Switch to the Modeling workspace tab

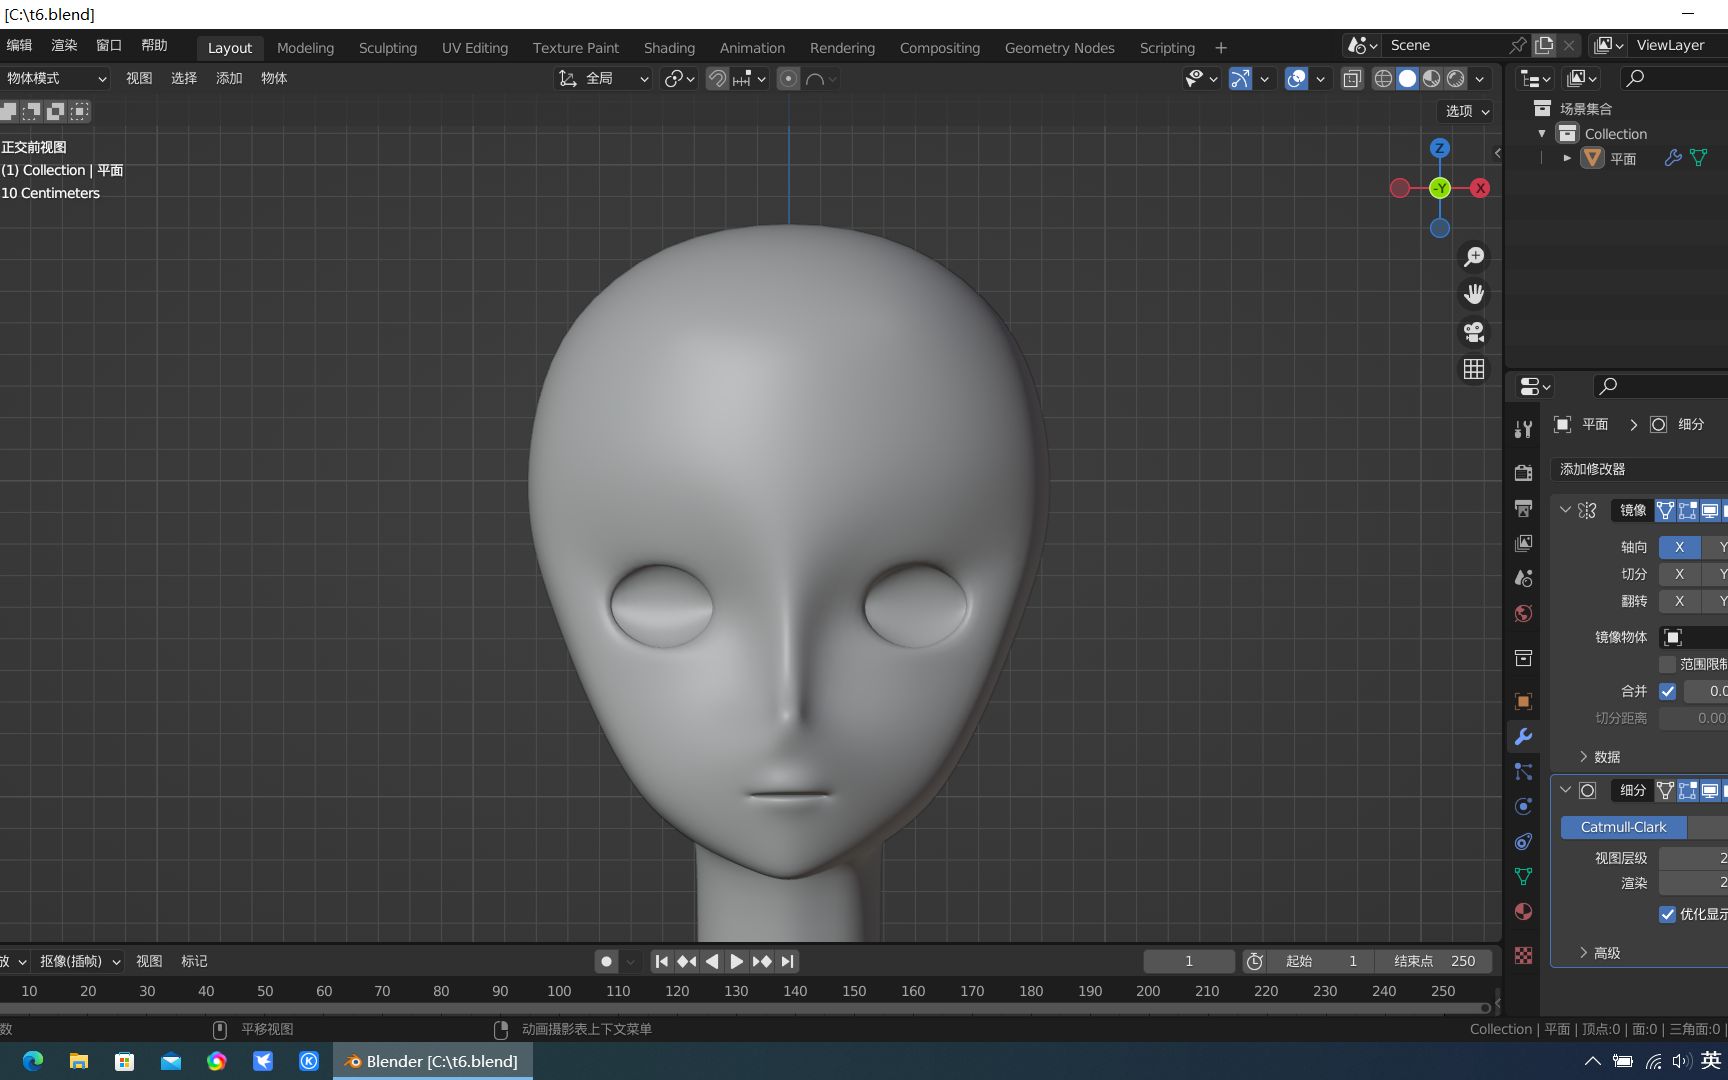coord(305,48)
